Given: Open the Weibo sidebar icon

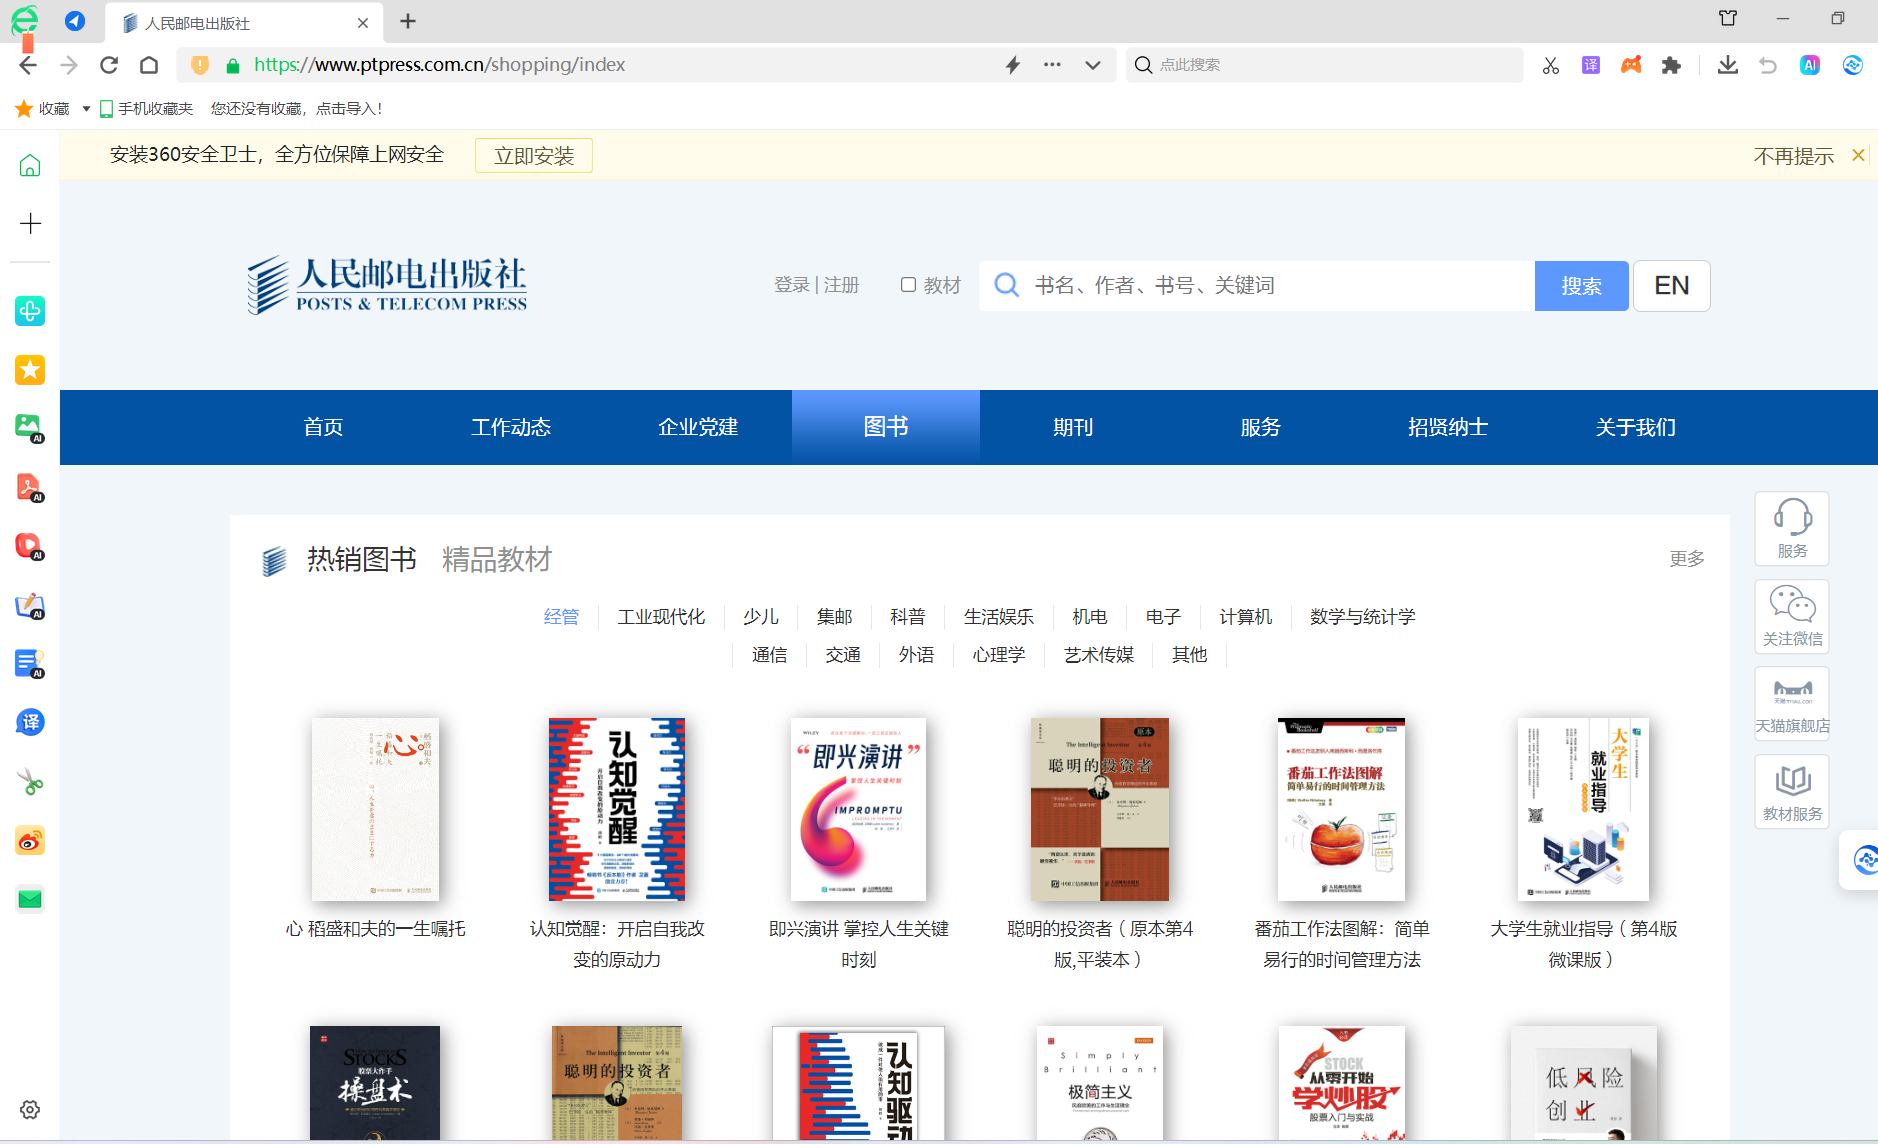Looking at the screenshot, I should 30,841.
